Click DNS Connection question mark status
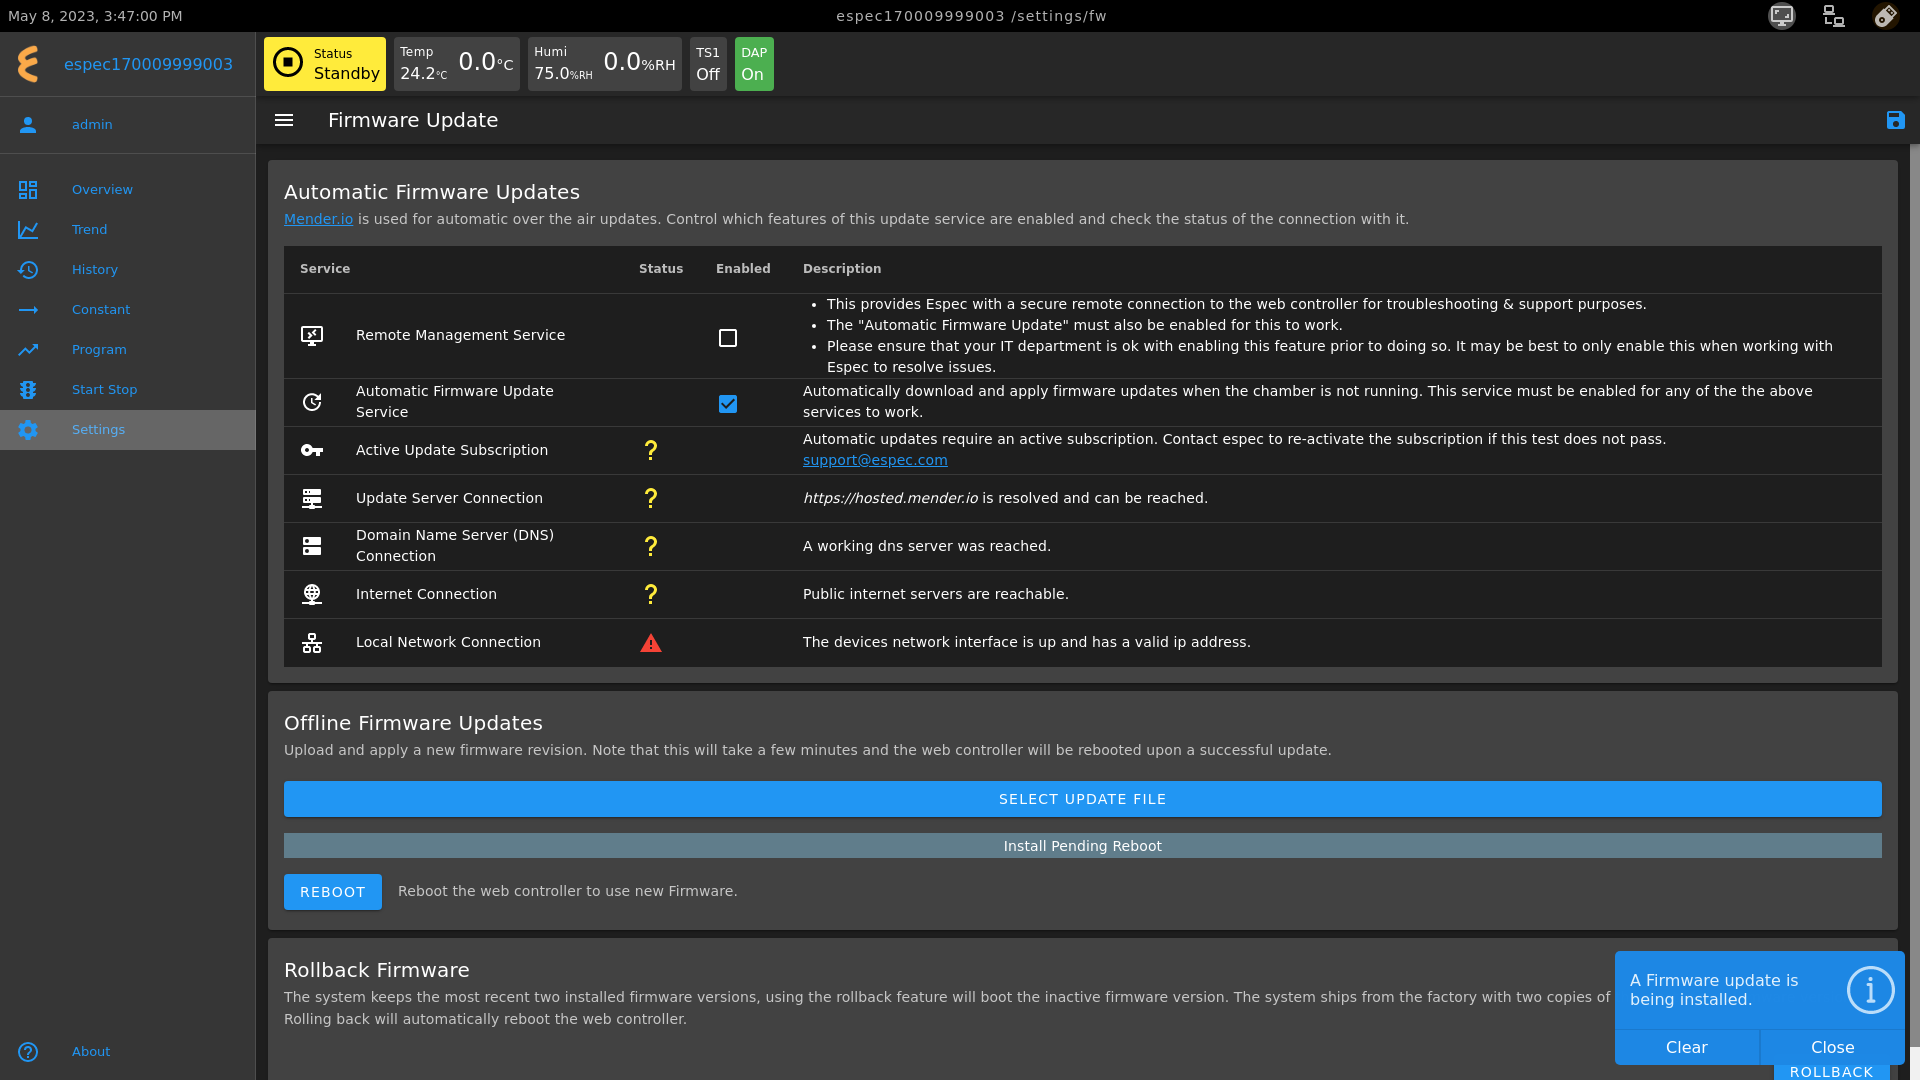This screenshot has height=1080, width=1920. point(651,547)
